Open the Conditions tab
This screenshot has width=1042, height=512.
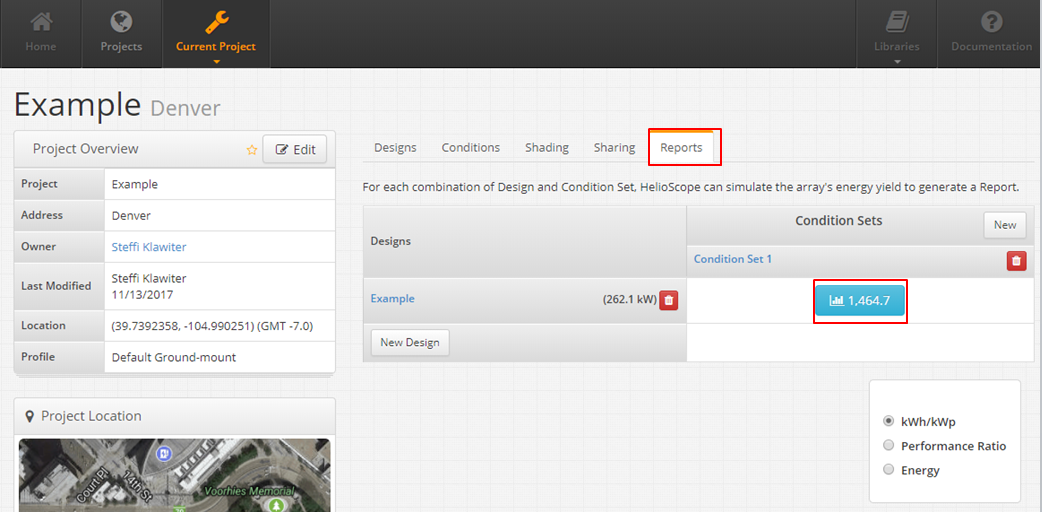coord(470,148)
